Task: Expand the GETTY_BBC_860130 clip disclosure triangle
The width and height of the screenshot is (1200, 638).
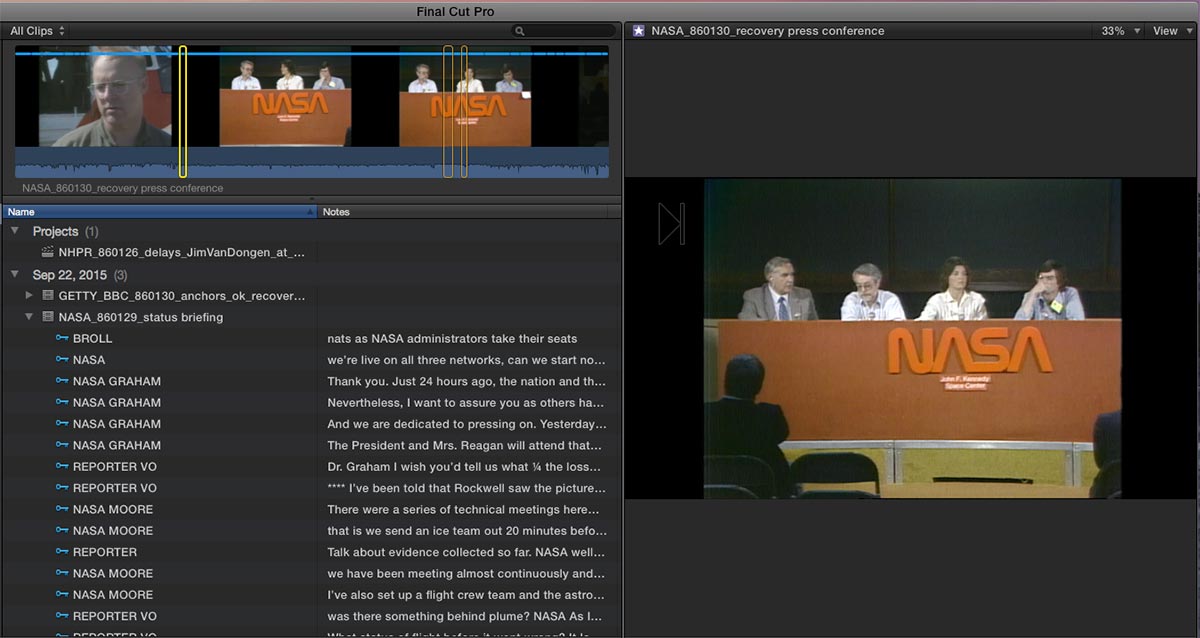Action: [x=30, y=296]
